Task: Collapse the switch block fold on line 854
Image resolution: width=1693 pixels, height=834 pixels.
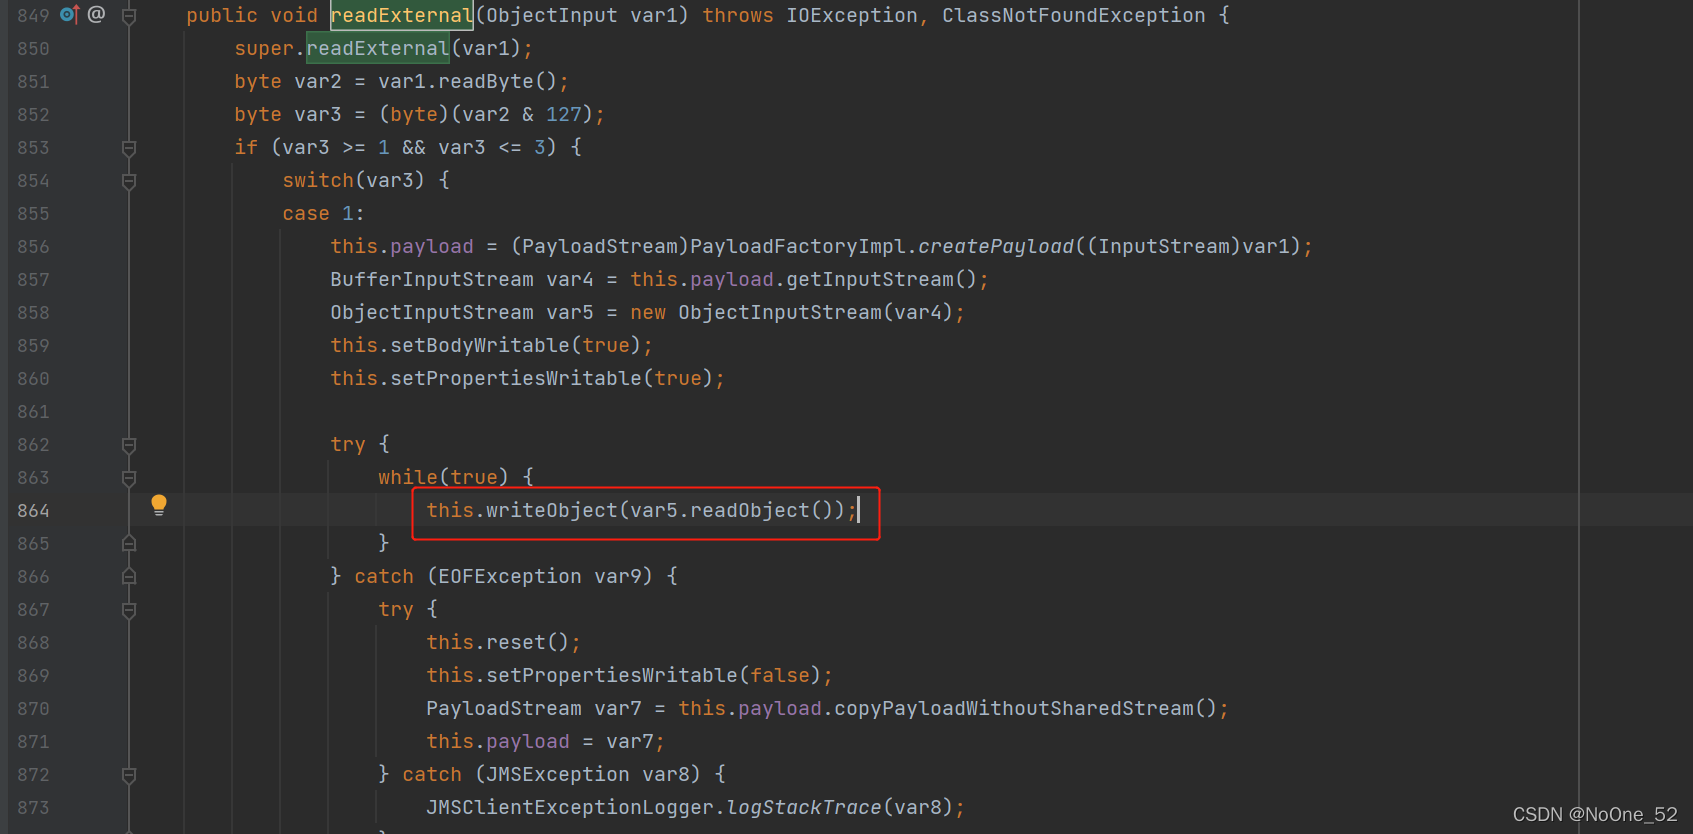Action: coord(129,181)
